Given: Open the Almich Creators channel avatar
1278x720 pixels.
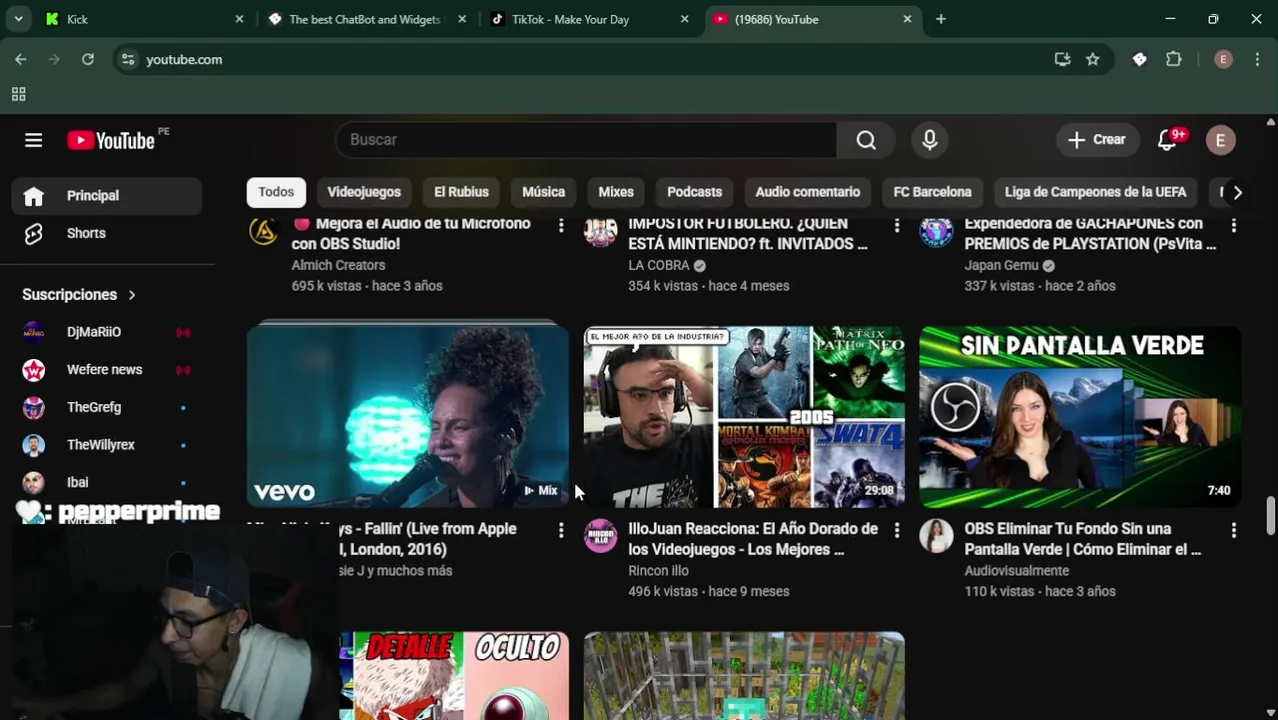Looking at the screenshot, I should (264, 231).
